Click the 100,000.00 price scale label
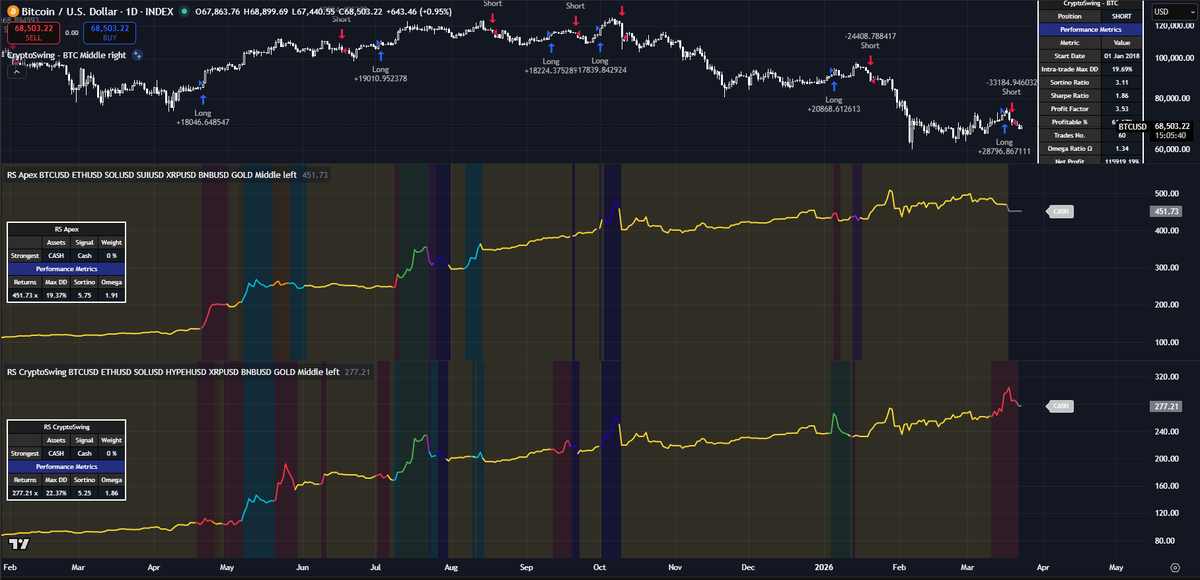 tap(1174, 57)
